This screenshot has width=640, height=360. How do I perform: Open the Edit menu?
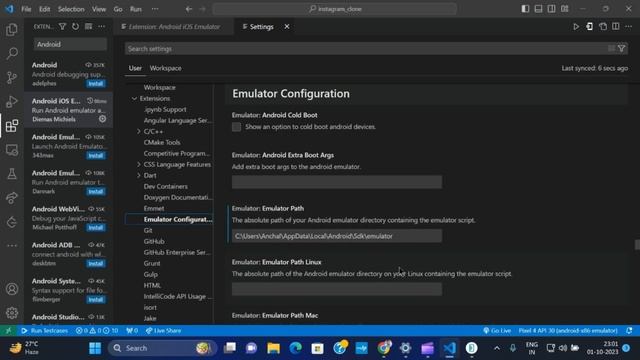point(44,9)
